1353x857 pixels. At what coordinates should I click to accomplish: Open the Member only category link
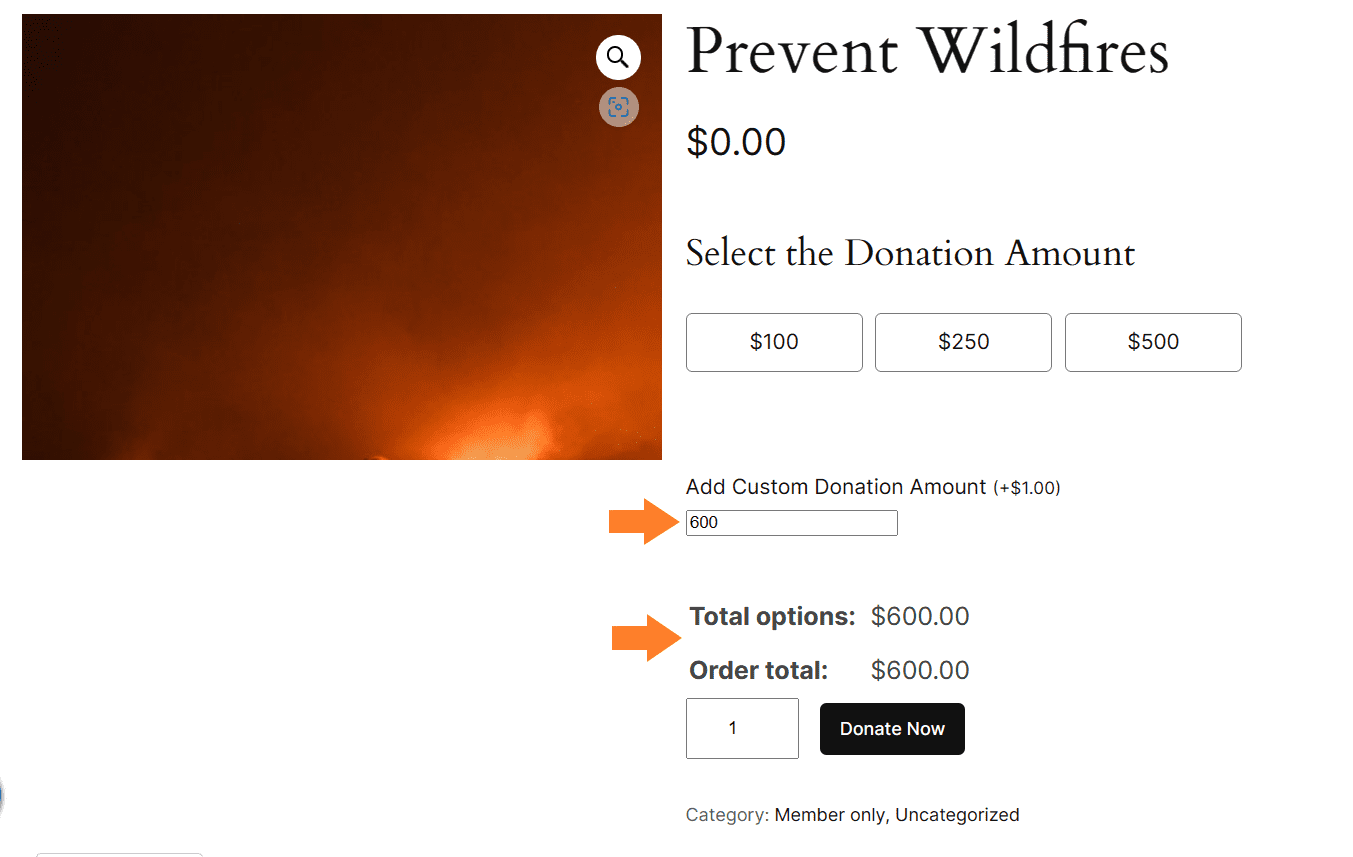coord(829,815)
